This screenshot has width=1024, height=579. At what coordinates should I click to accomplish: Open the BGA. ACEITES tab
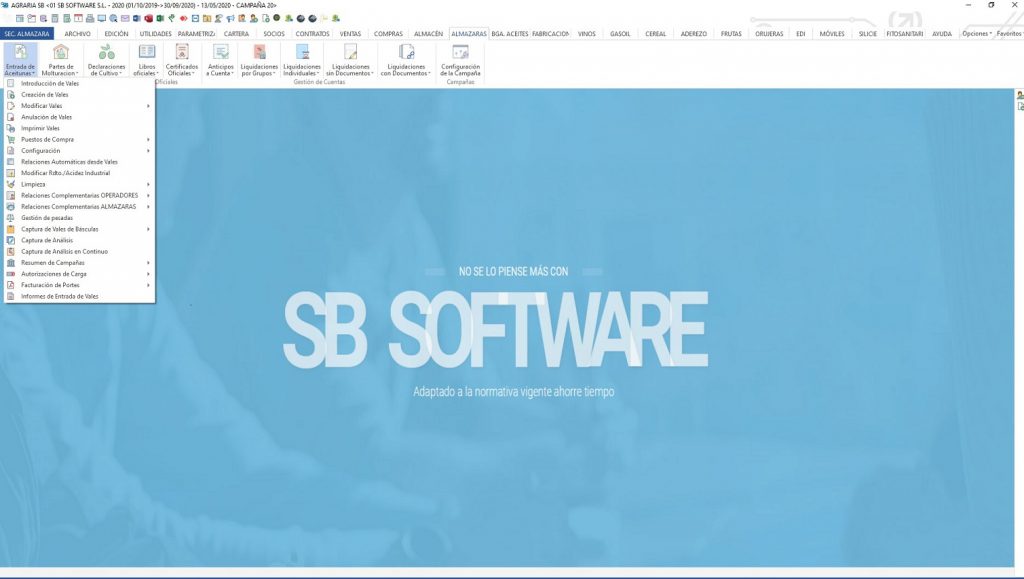(509, 33)
